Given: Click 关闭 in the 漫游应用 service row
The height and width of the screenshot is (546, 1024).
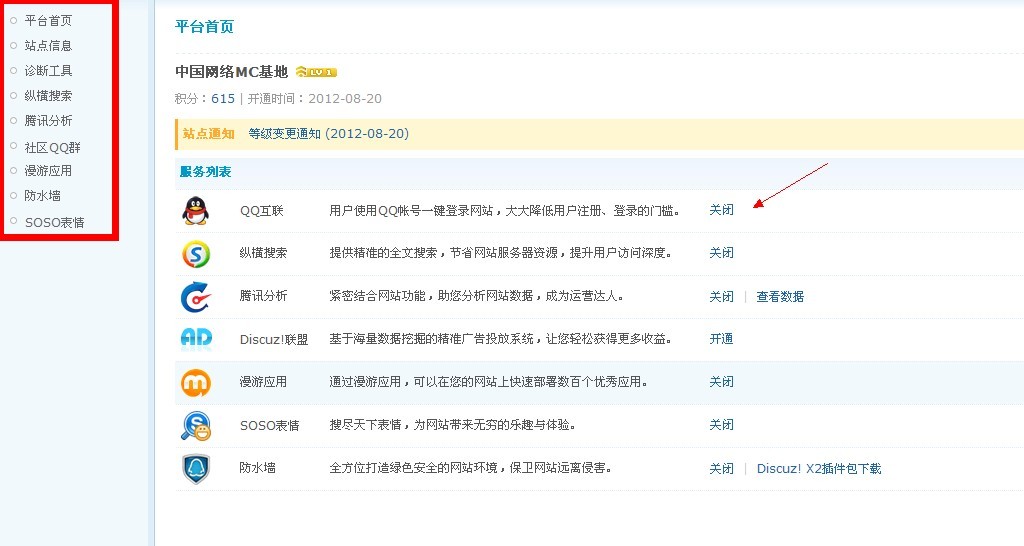Looking at the screenshot, I should [722, 381].
